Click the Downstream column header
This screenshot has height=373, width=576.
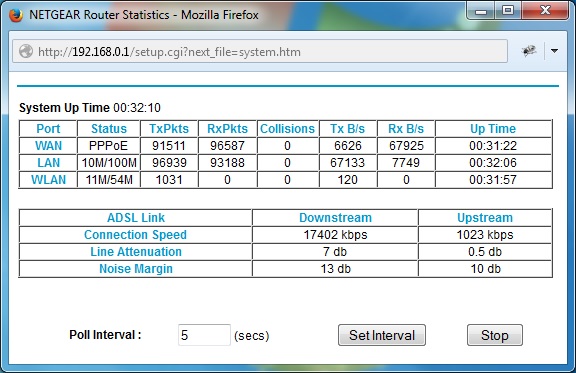point(335,218)
